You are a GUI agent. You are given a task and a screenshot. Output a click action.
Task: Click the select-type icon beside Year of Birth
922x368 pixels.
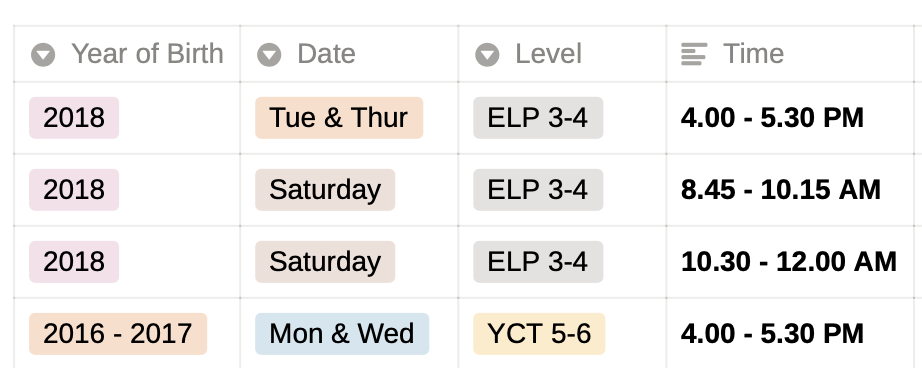point(43,55)
